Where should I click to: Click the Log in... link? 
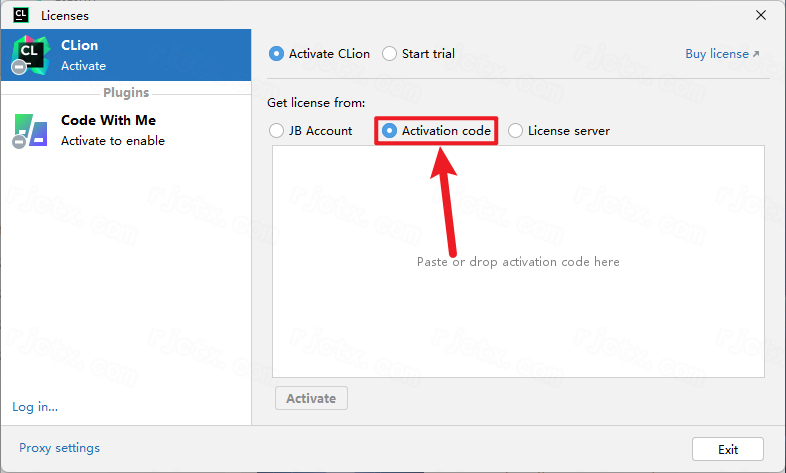[35, 406]
